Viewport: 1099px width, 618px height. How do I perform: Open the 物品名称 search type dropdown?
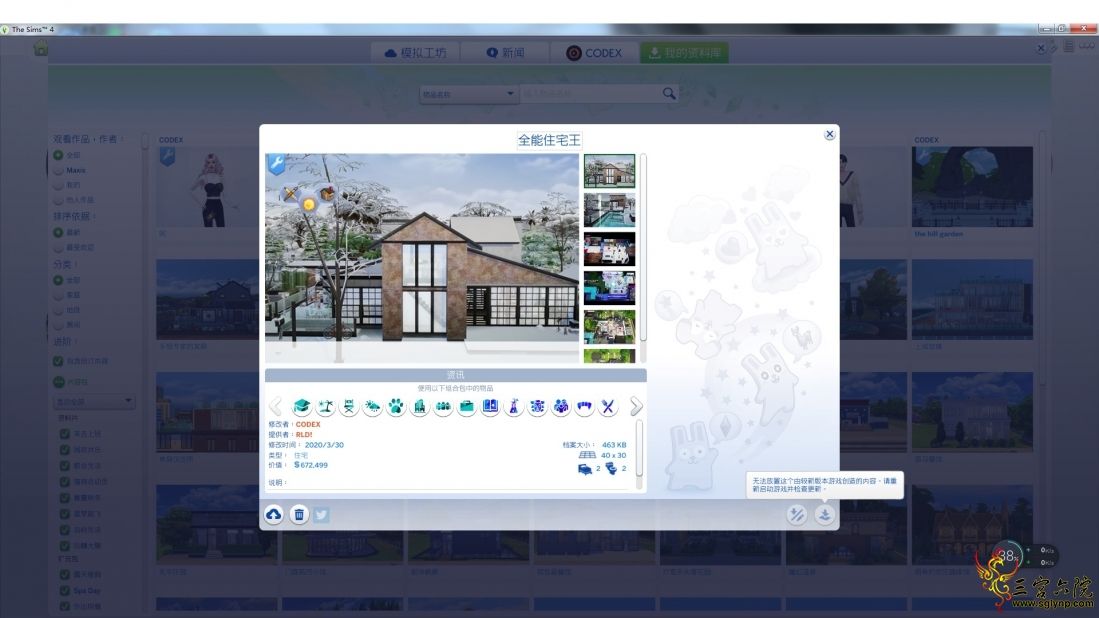pos(468,94)
